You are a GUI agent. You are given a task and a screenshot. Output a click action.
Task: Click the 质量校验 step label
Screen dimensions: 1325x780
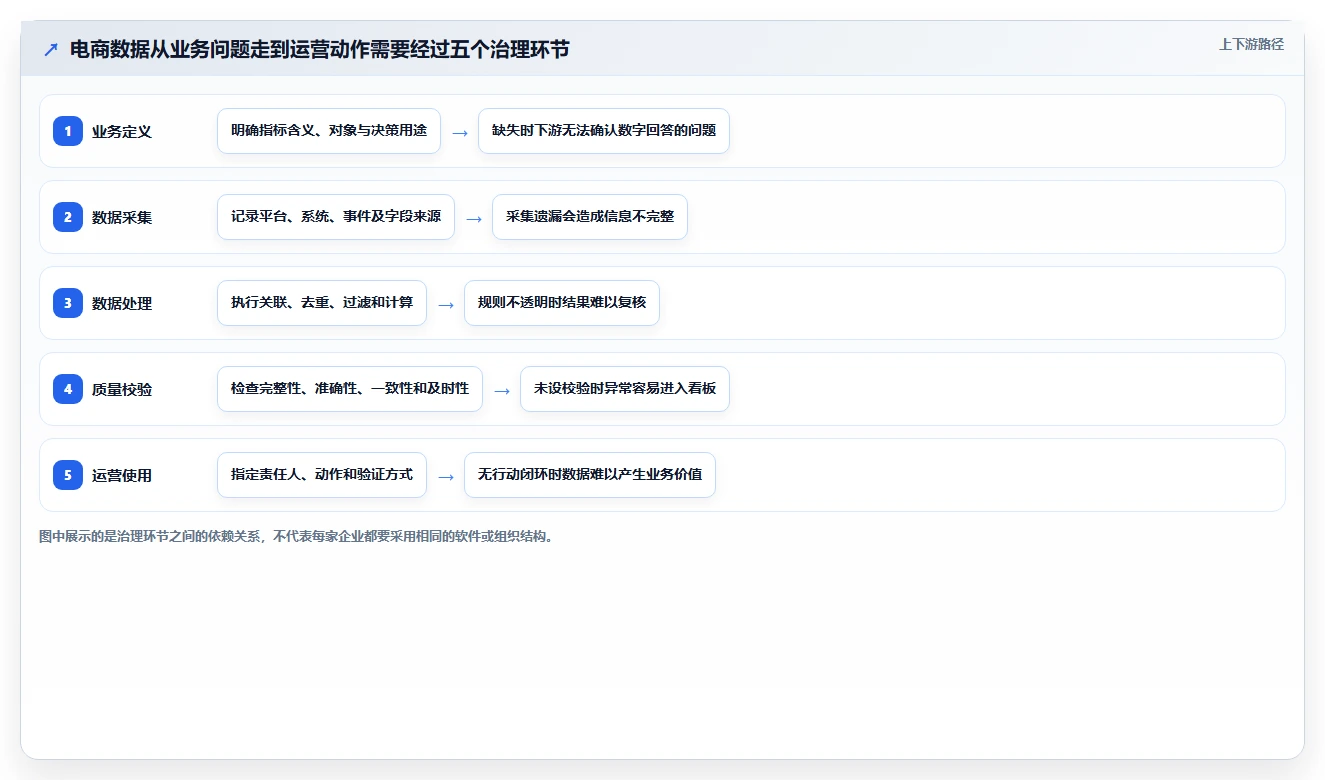tap(122, 389)
